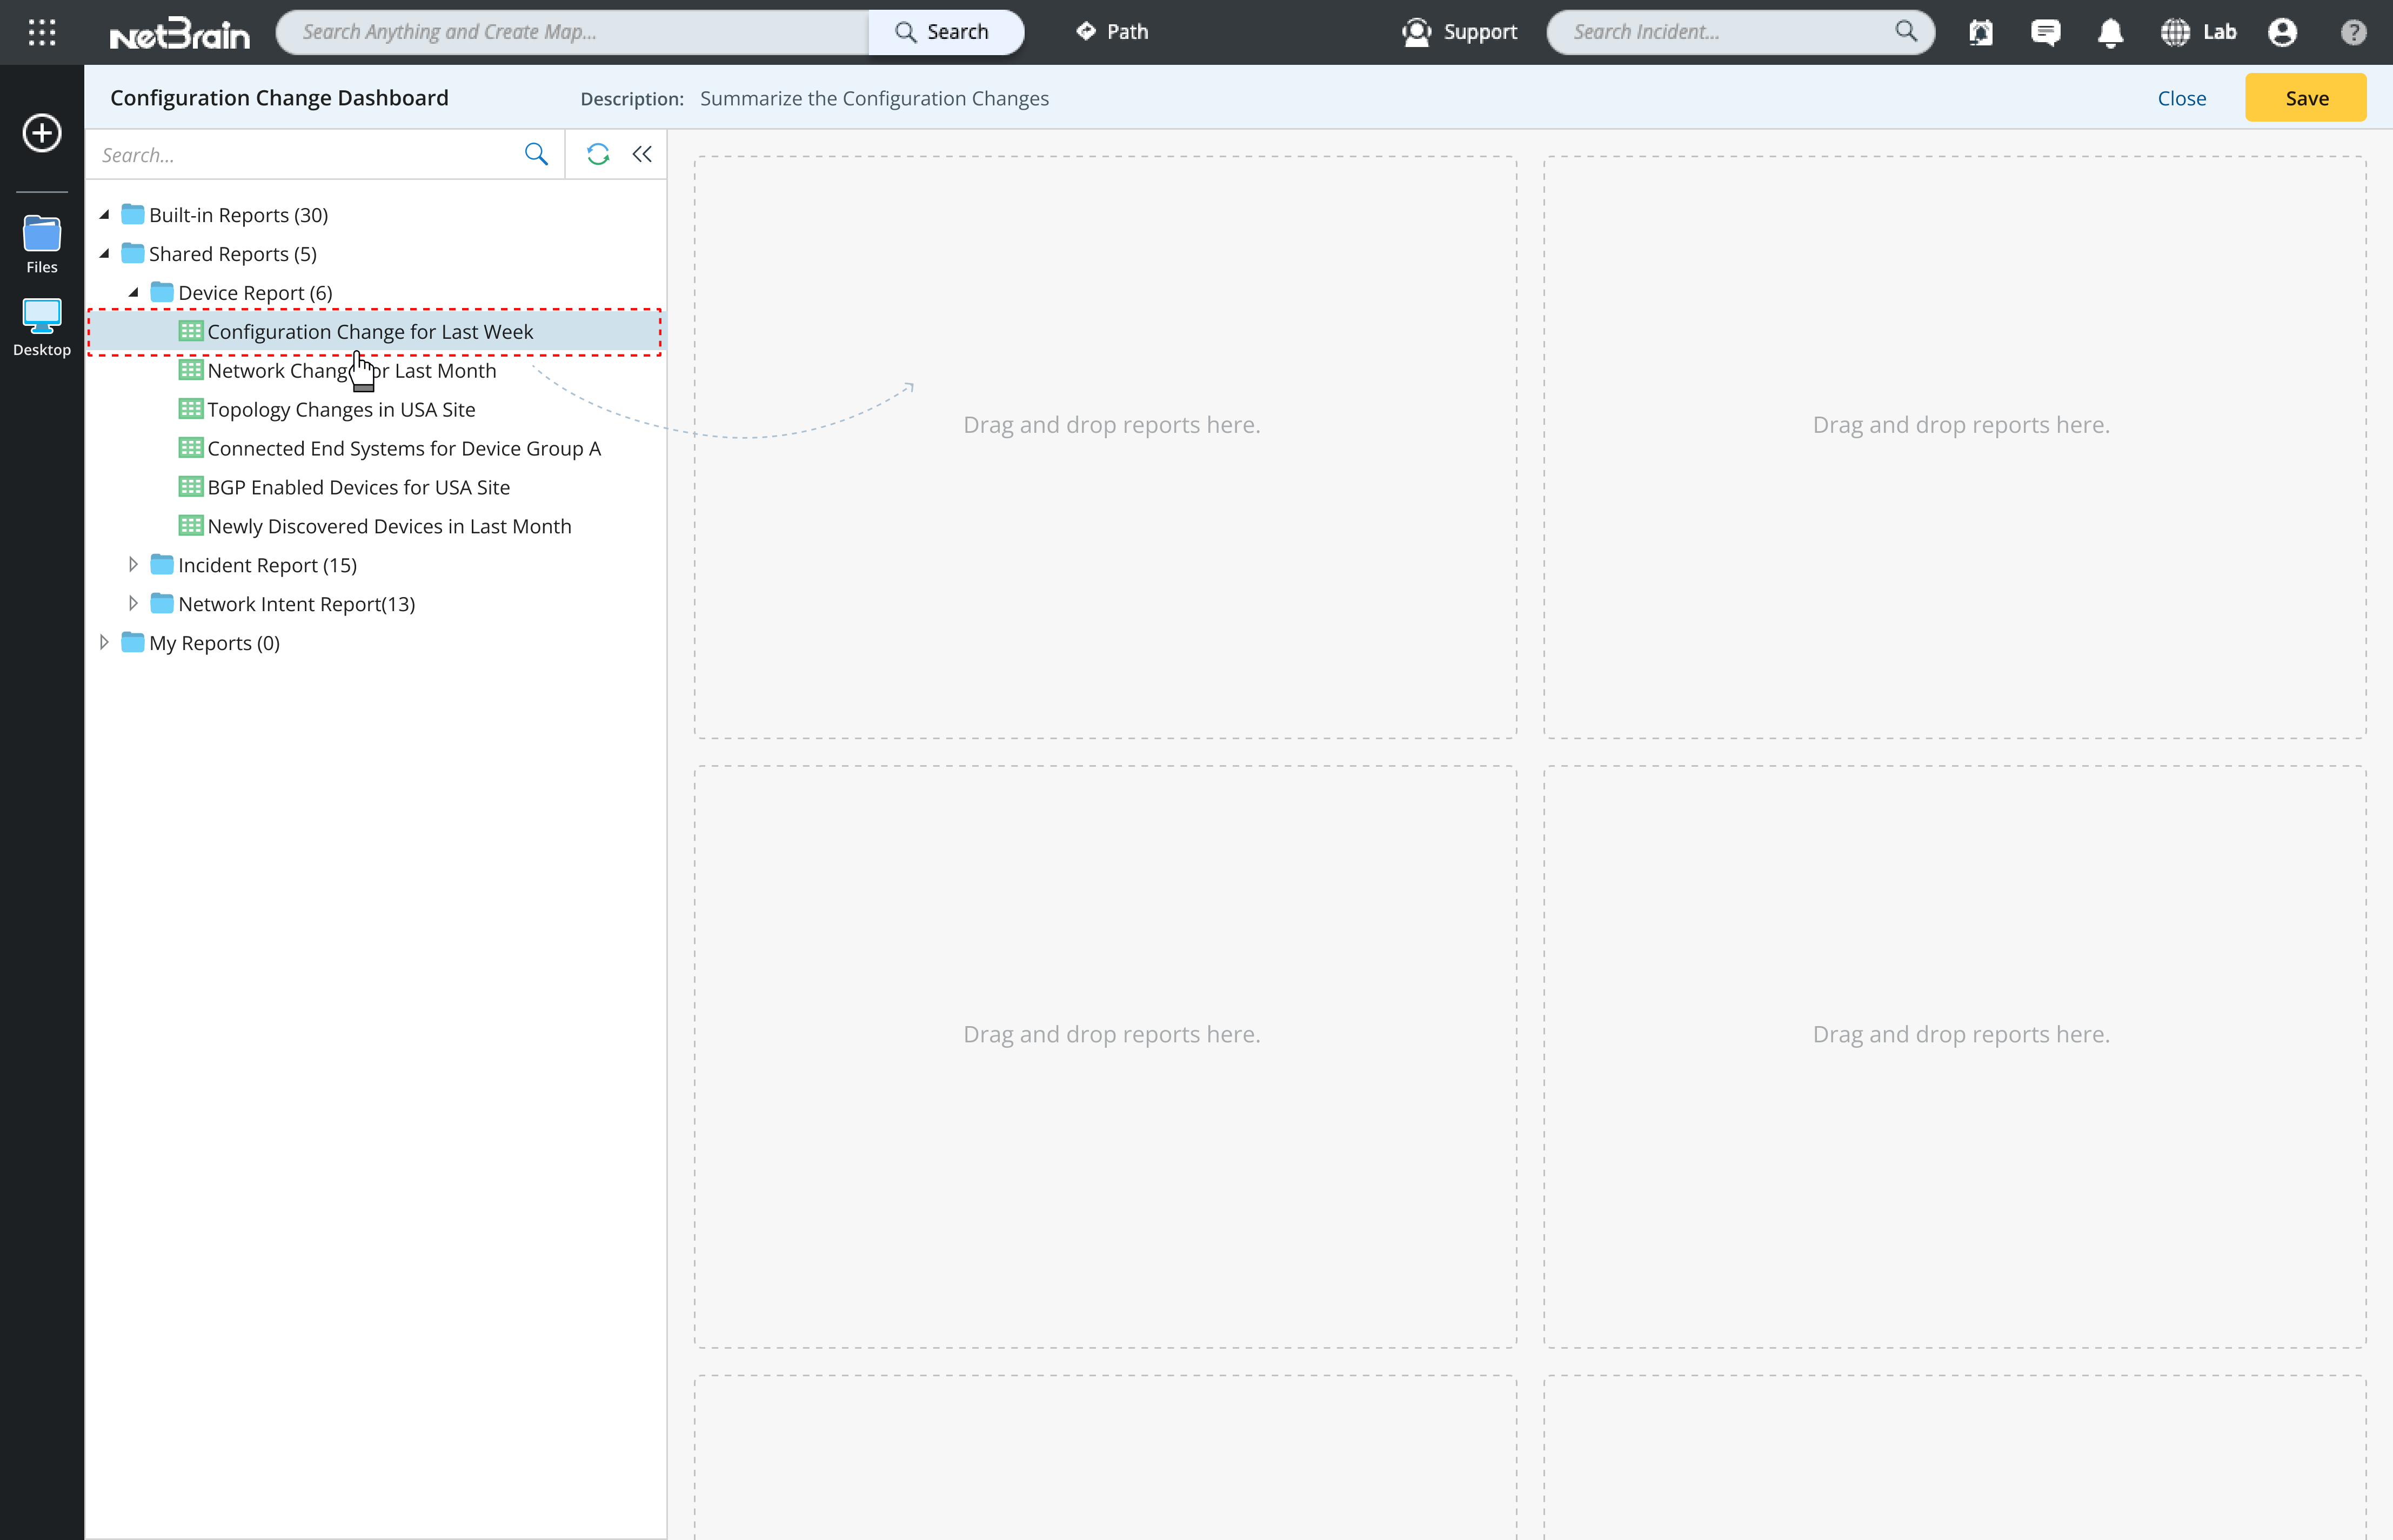Viewport: 2393px width, 1540px height.
Task: Expand the My Reports folder
Action: (x=104, y=643)
